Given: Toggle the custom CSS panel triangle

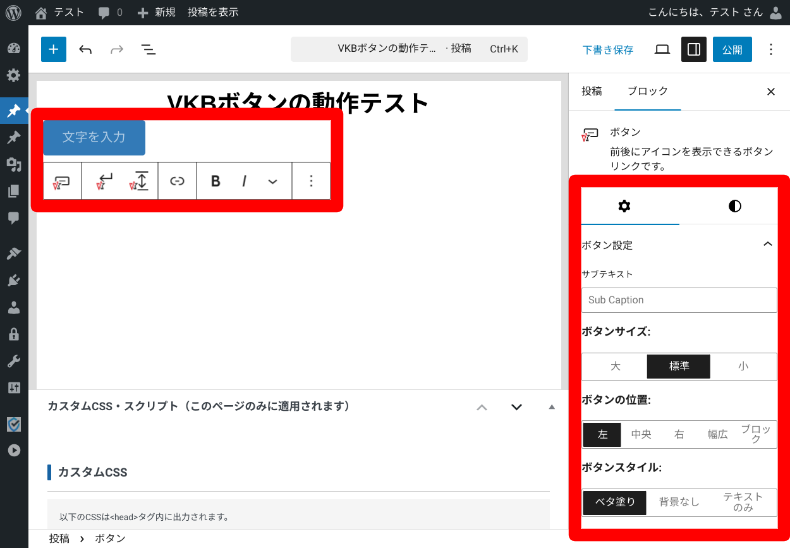Looking at the screenshot, I should click(552, 407).
